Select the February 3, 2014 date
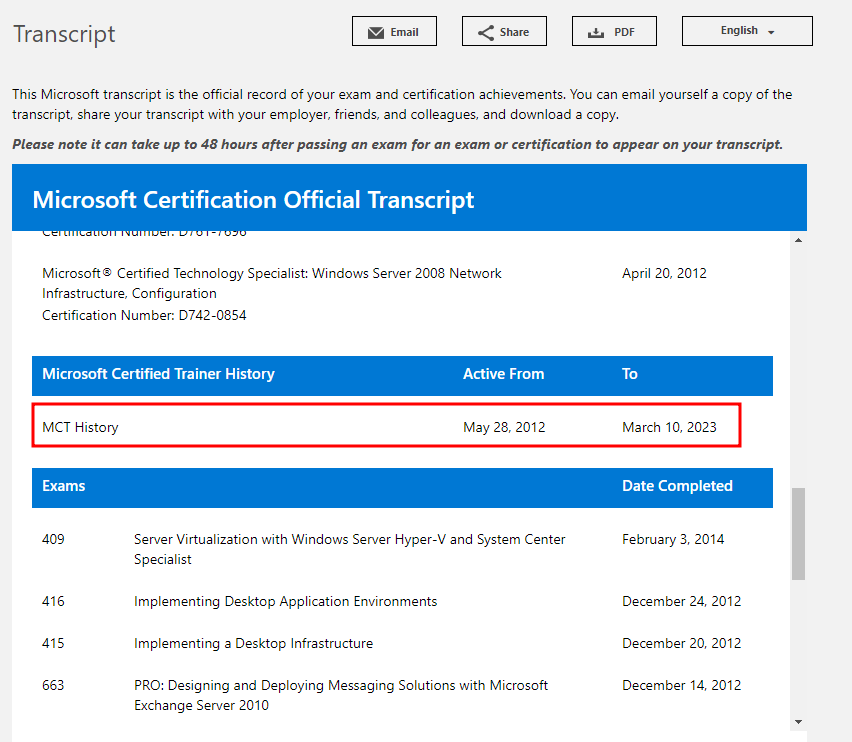The height and width of the screenshot is (742, 852). pos(673,539)
